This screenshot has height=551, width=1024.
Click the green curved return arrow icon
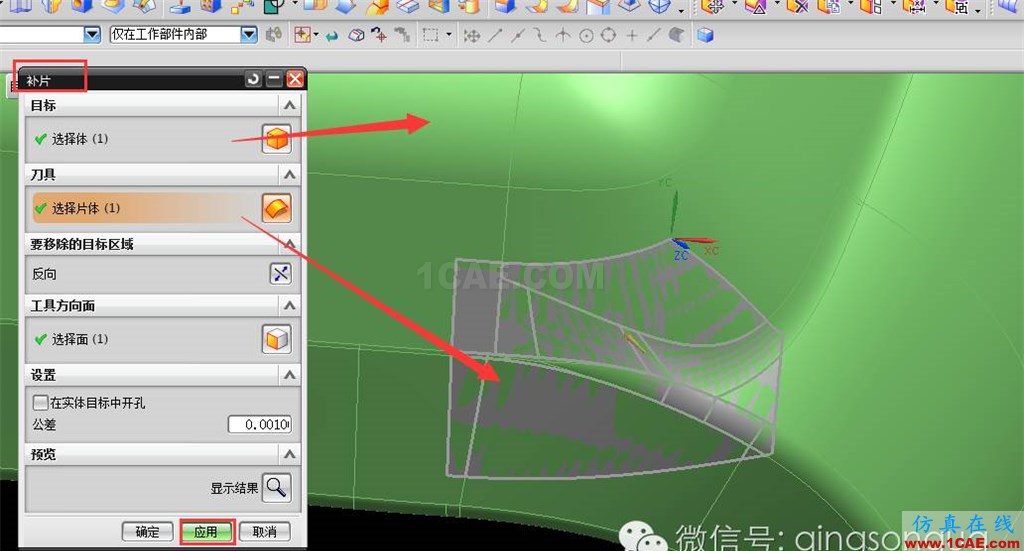[332, 36]
